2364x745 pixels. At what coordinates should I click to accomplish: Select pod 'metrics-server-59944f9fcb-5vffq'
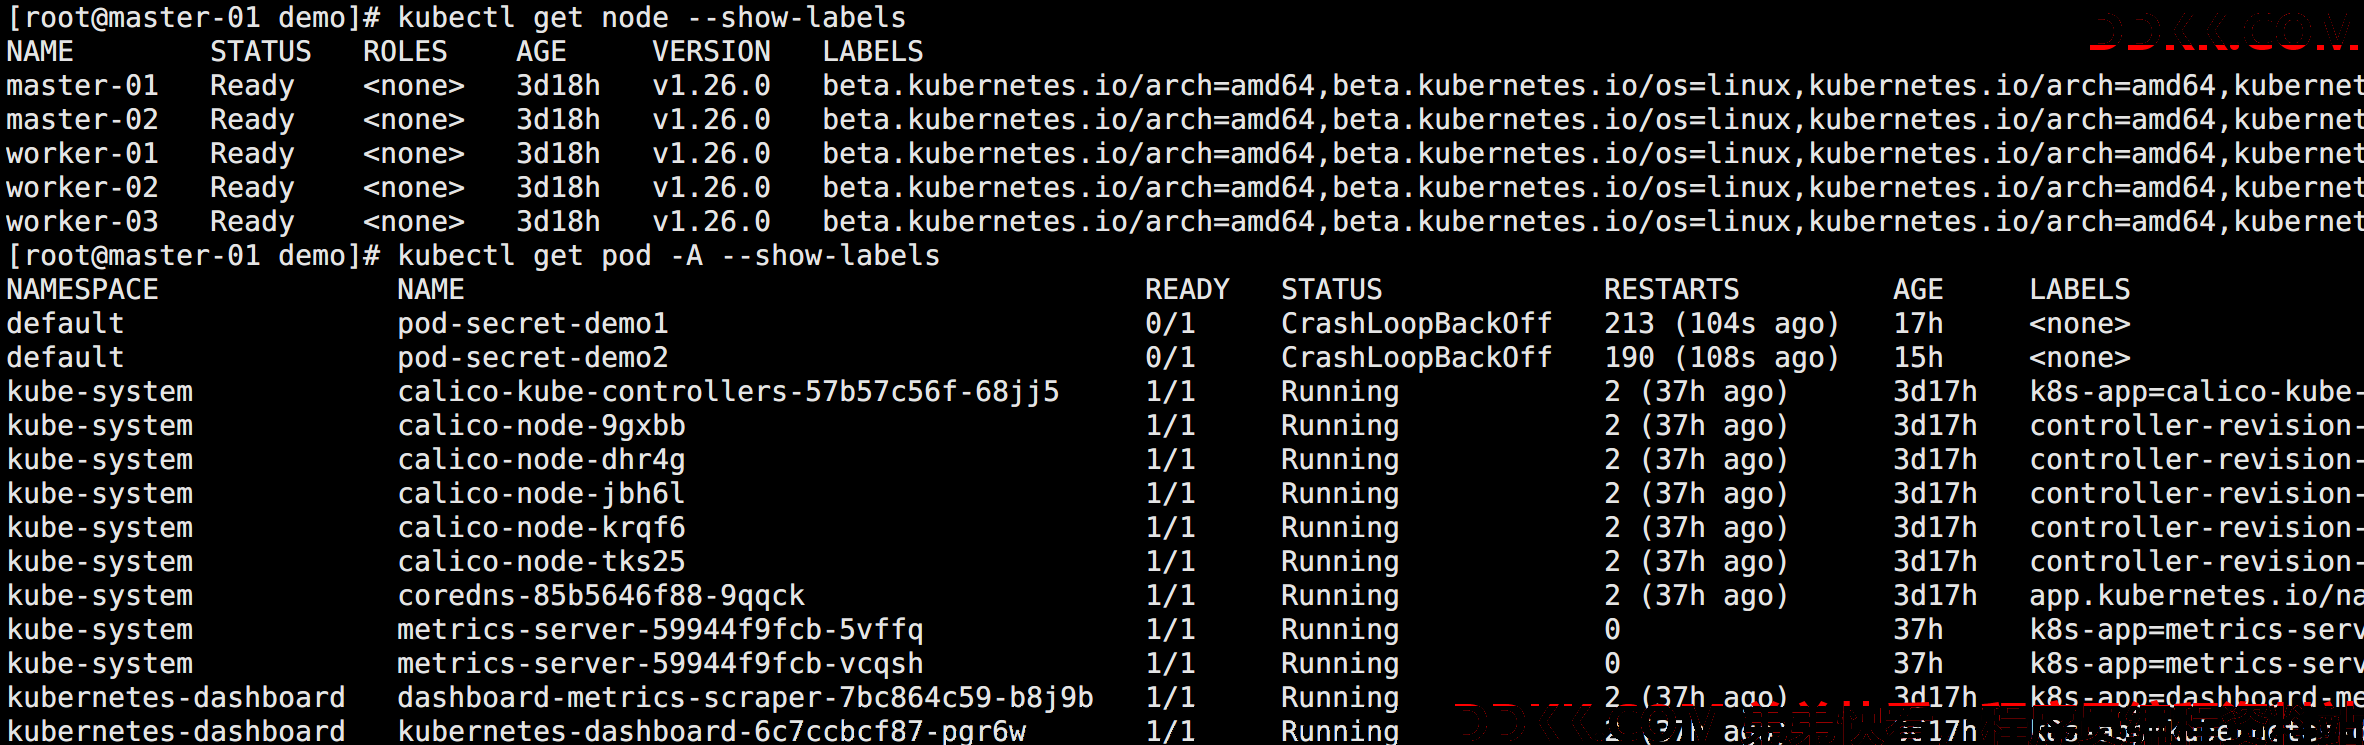coord(660,630)
